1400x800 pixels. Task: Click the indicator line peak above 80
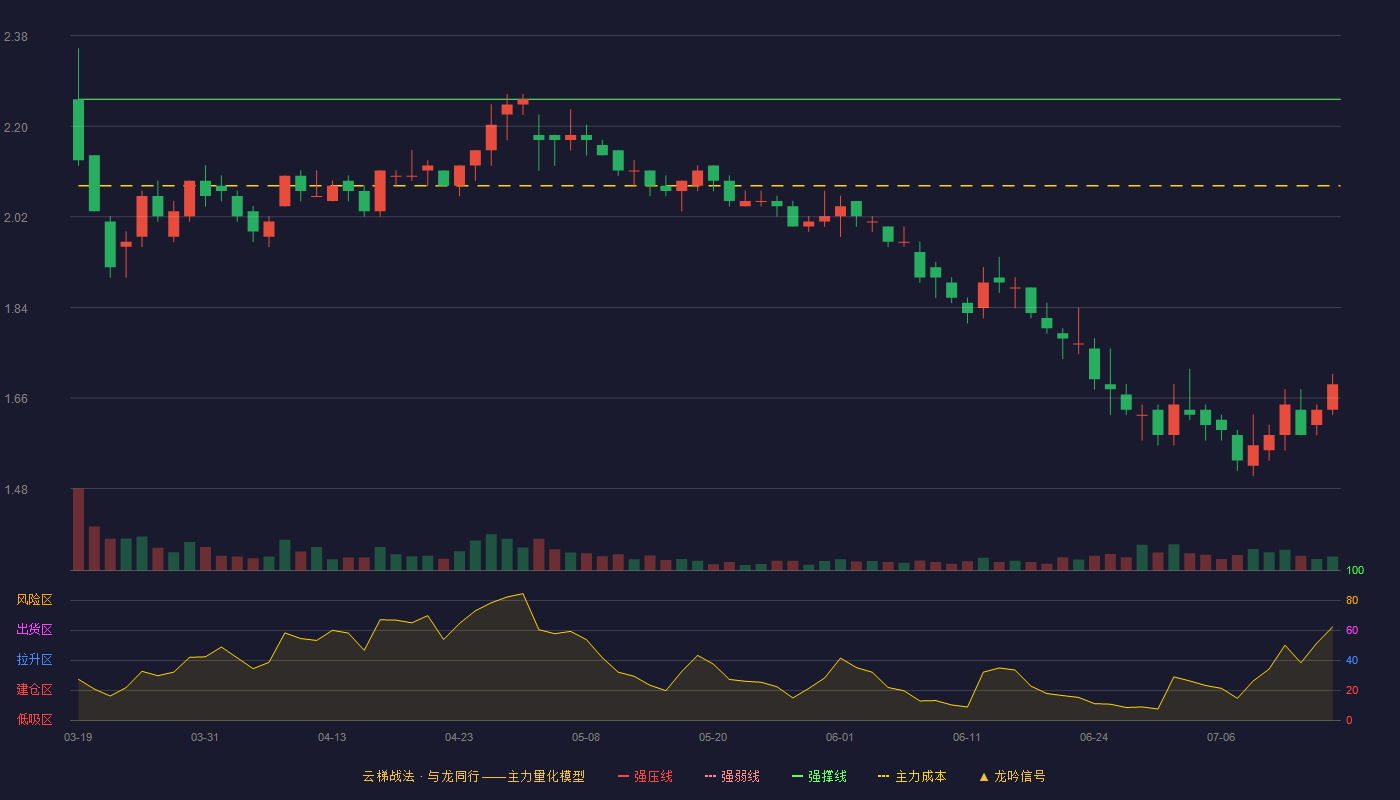(522, 594)
